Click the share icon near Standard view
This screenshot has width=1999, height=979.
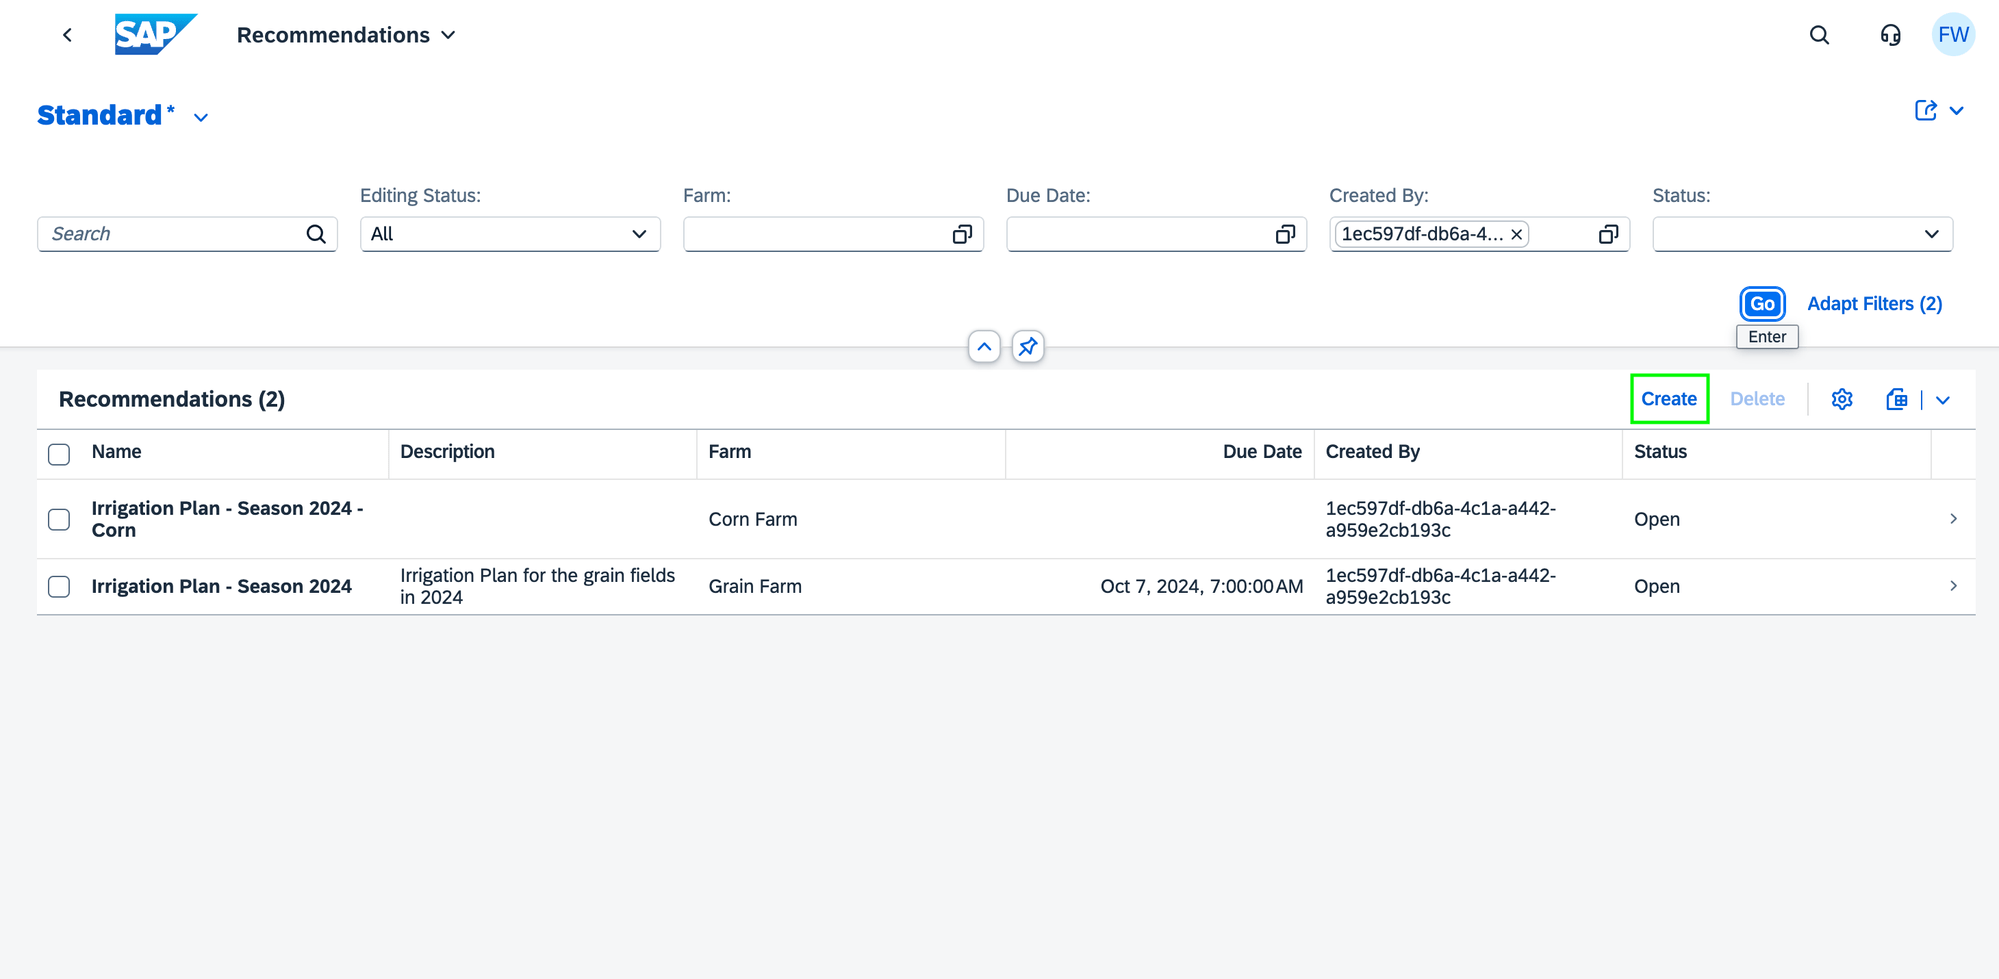tap(1927, 110)
